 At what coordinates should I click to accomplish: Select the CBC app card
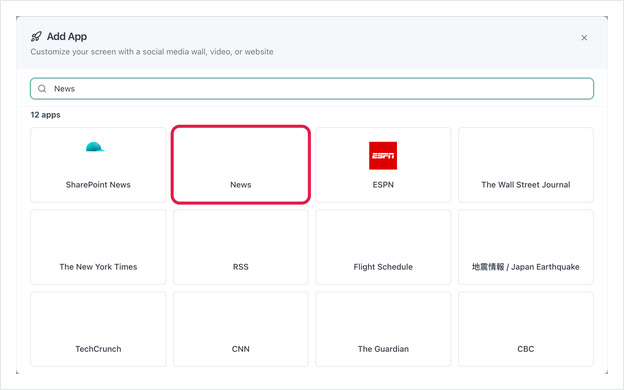[x=526, y=329]
